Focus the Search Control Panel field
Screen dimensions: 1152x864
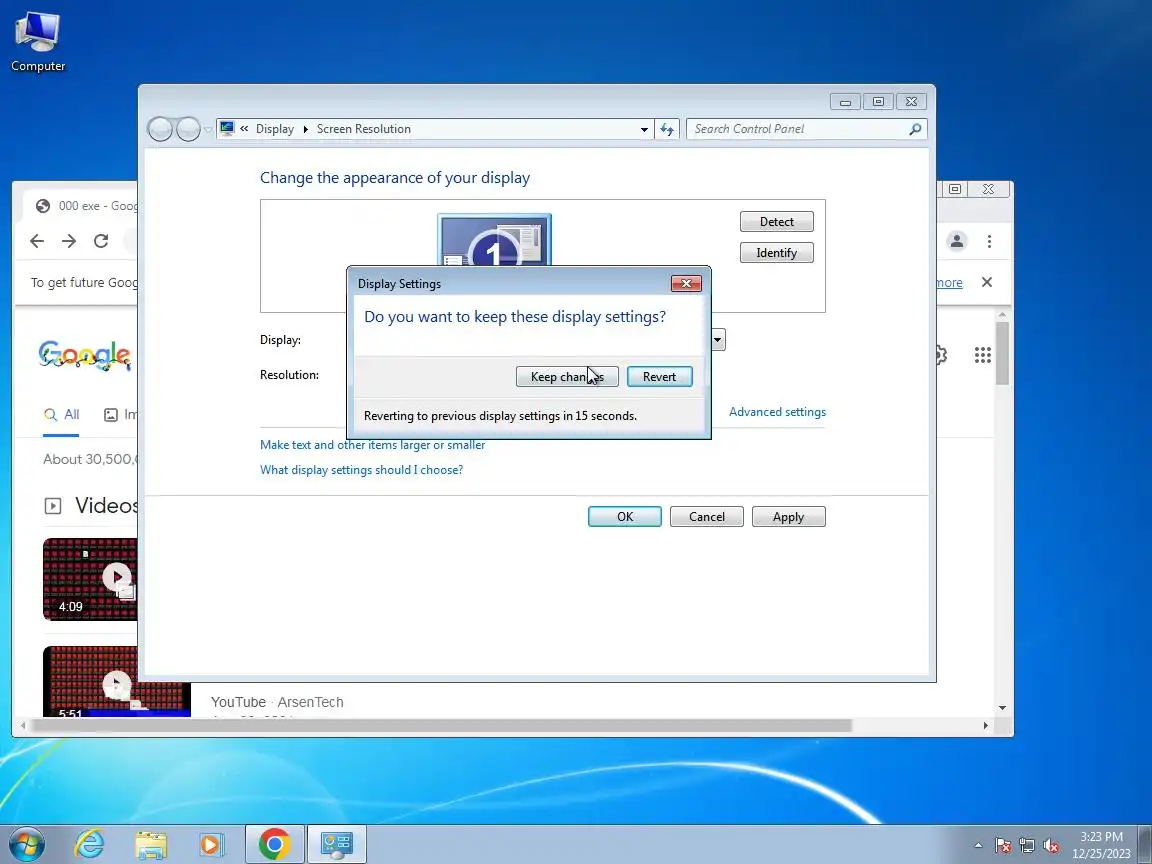[799, 129]
